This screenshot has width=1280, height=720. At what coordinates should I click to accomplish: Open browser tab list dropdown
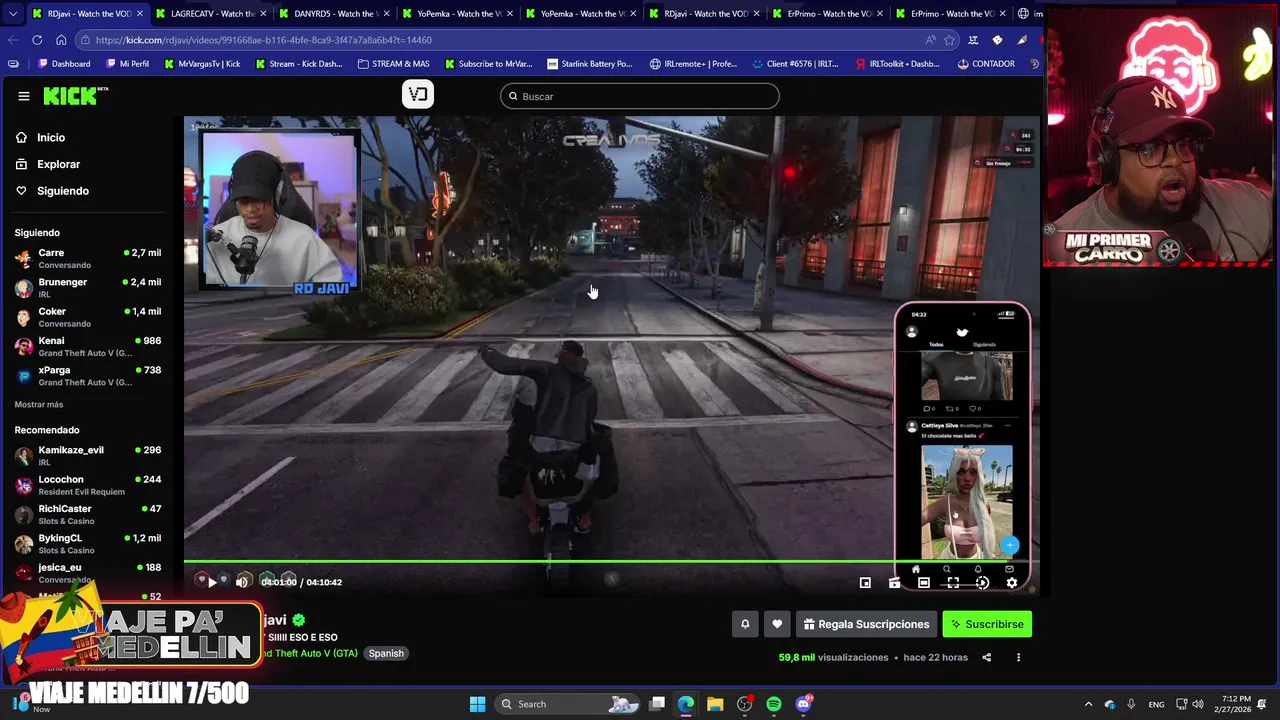pos(13,14)
